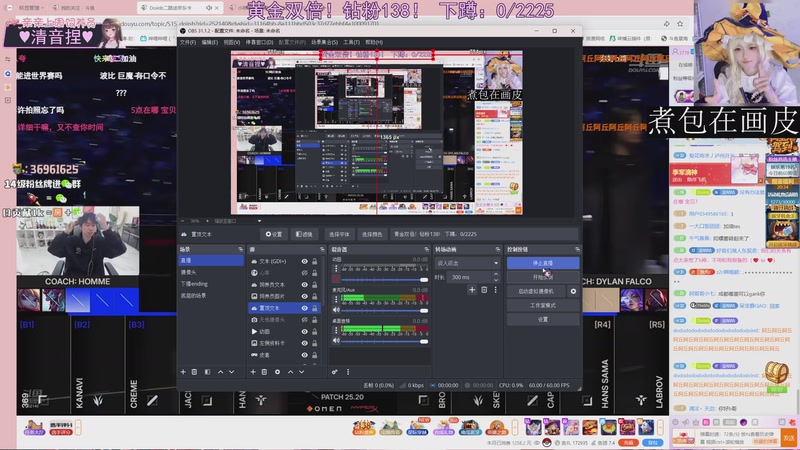The image size is (800, 450).
Task: Click 工作室模式 studio mode button
Action: (x=543, y=305)
